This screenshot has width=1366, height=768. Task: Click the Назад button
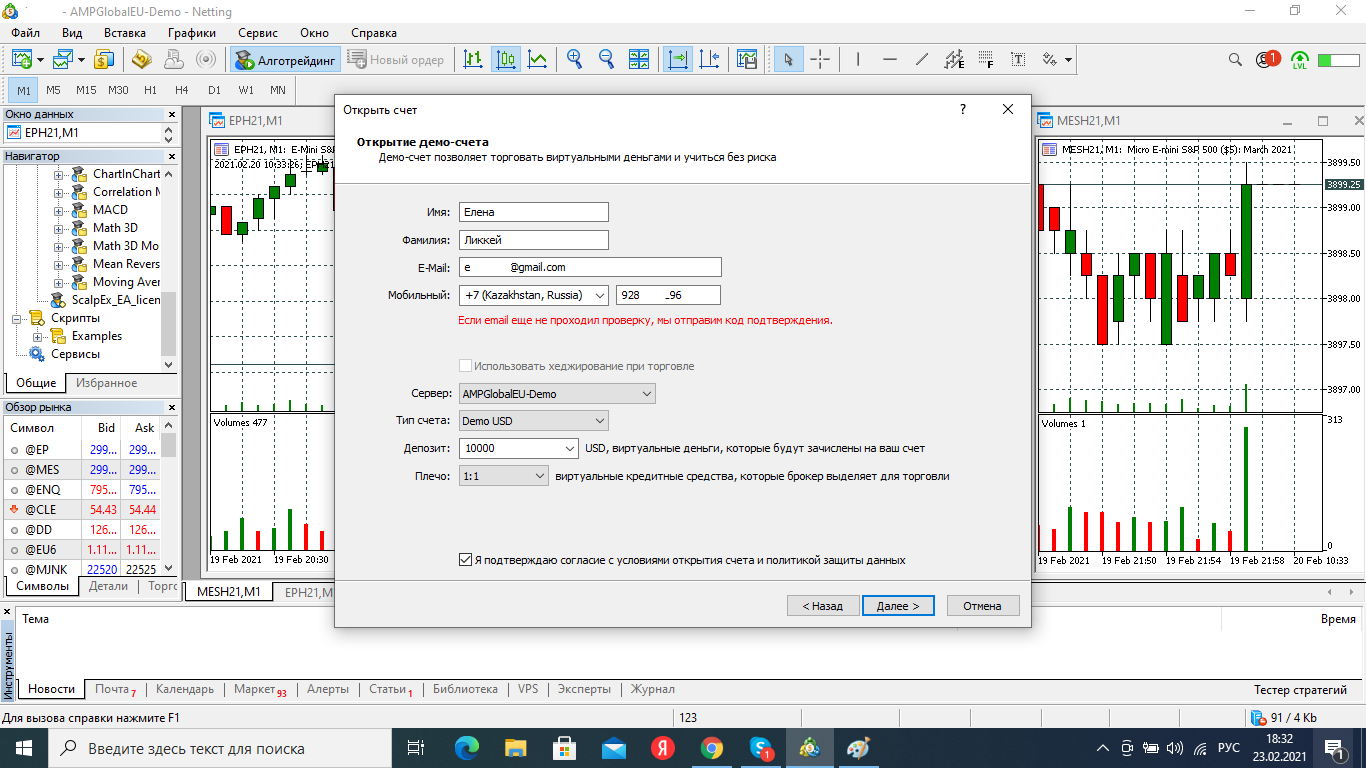[823, 606]
